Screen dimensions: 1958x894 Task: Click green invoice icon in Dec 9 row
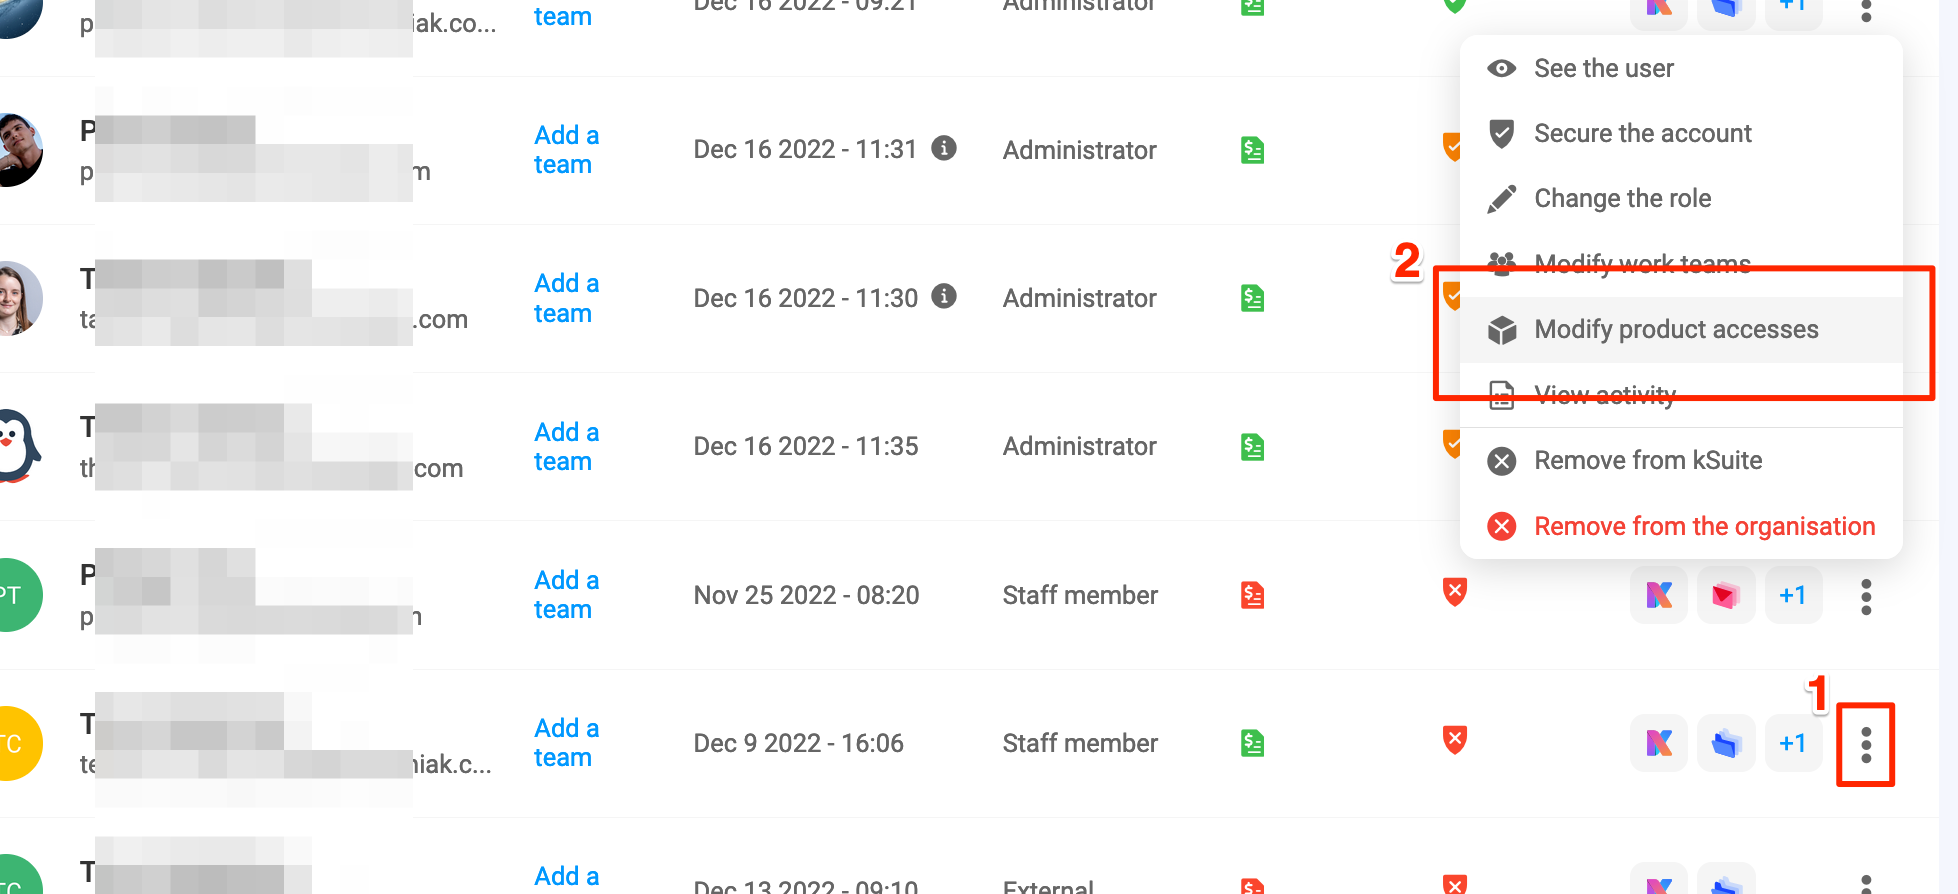tap(1252, 743)
